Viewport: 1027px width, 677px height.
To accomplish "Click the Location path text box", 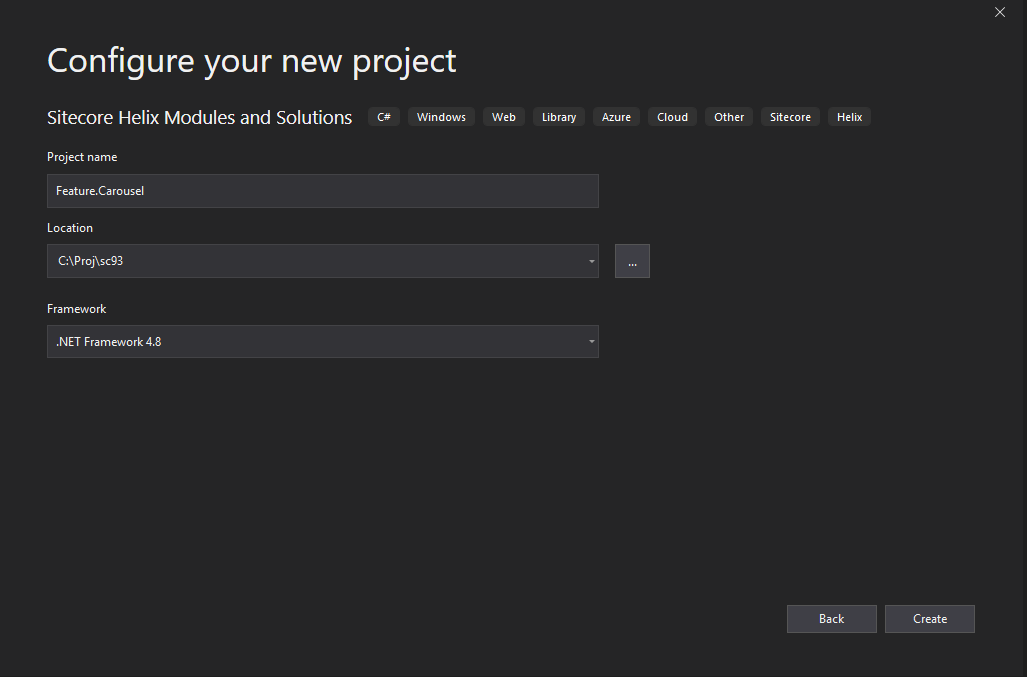I will 315,261.
